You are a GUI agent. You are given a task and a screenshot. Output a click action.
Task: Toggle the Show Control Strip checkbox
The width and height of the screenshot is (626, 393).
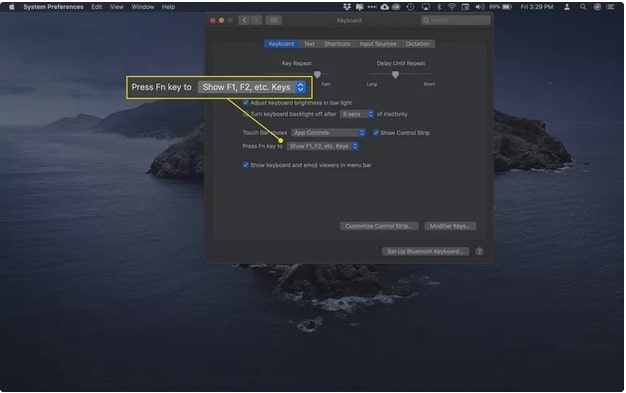click(x=376, y=132)
